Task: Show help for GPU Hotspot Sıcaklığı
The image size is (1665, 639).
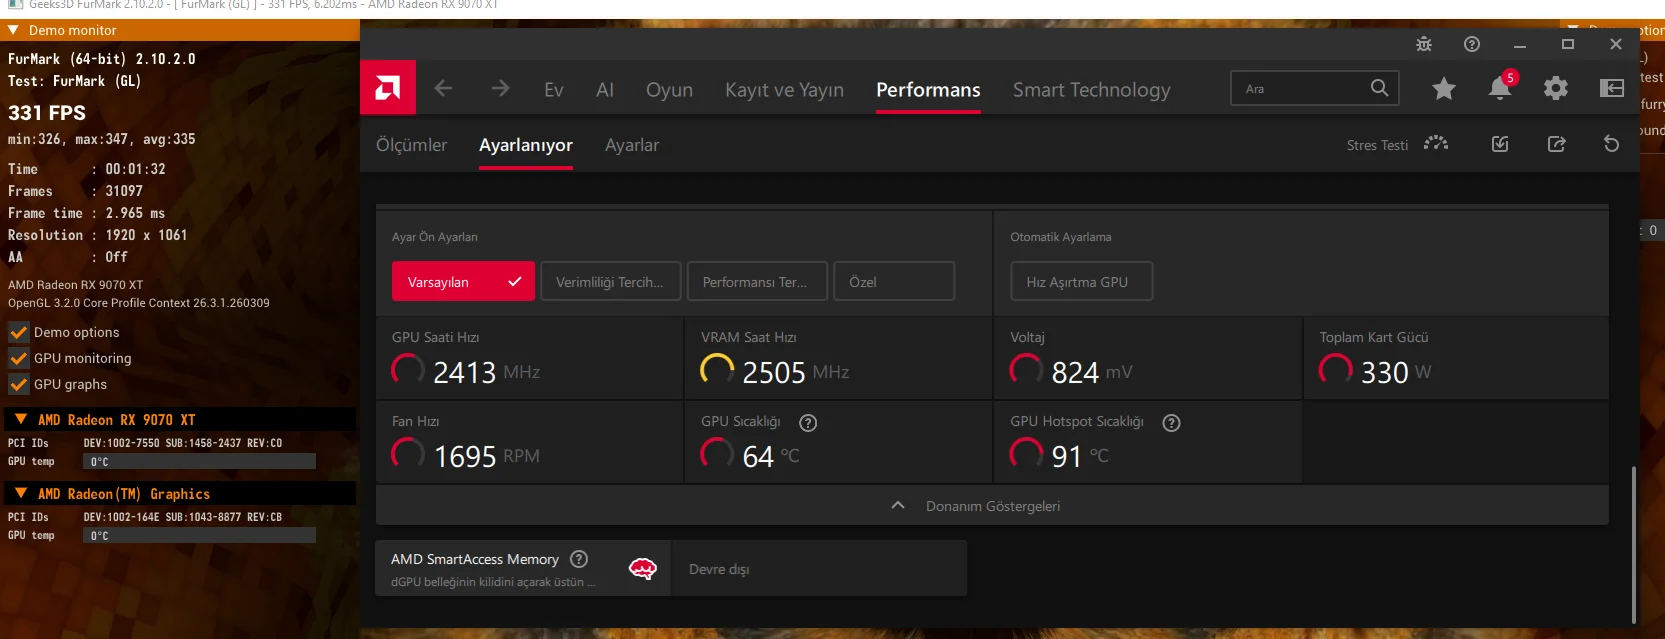Action: click(1171, 423)
